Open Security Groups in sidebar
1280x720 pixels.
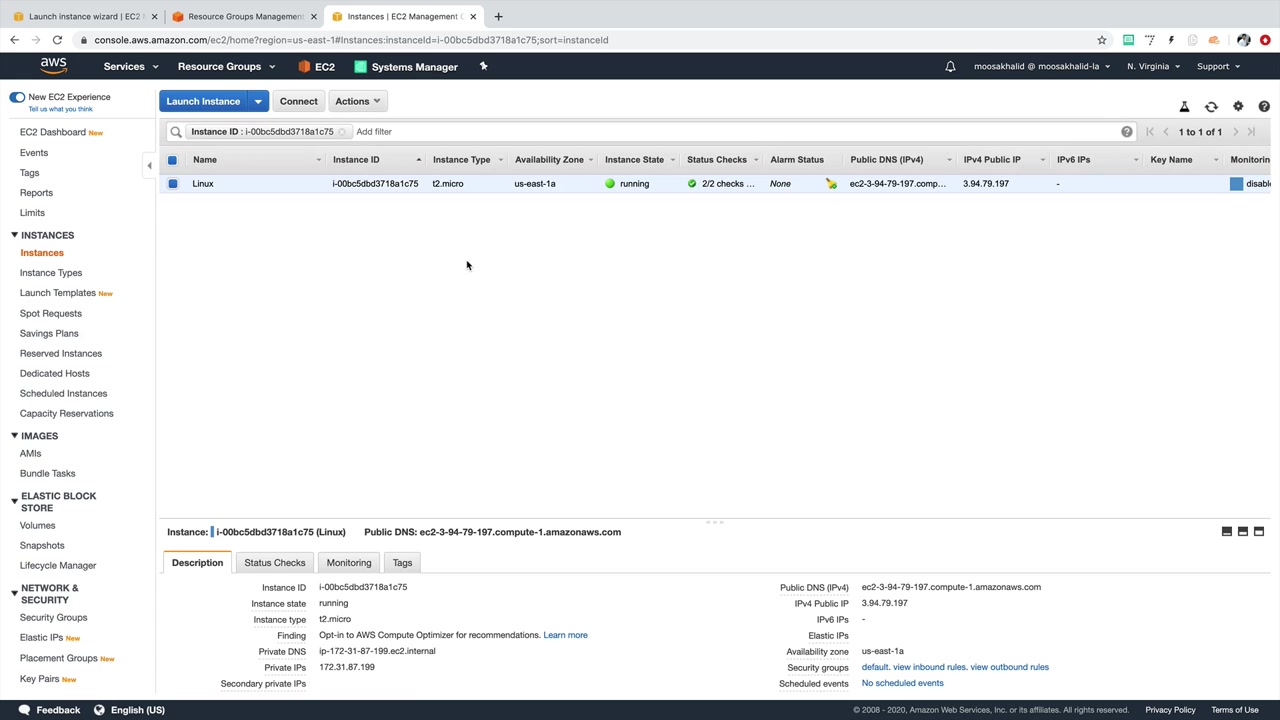[x=53, y=618]
